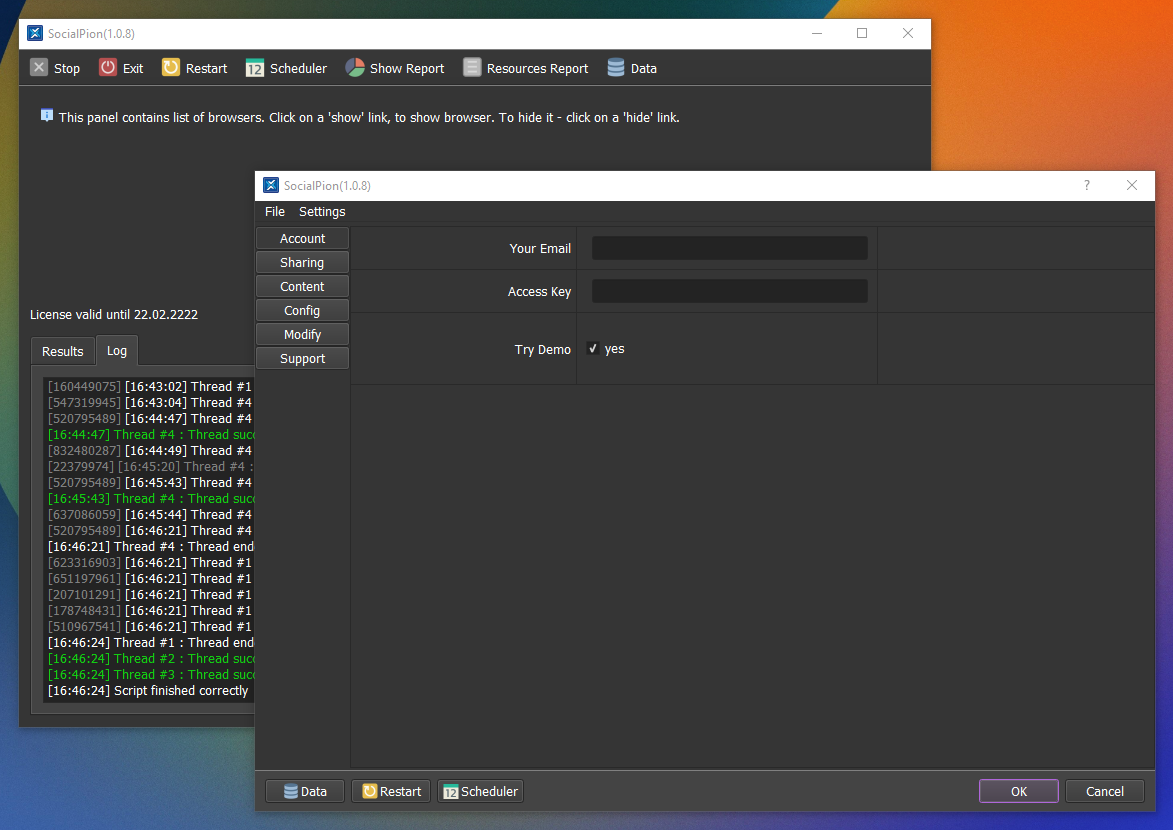1173x830 pixels.
Task: Select the Support section
Action: pos(302,358)
